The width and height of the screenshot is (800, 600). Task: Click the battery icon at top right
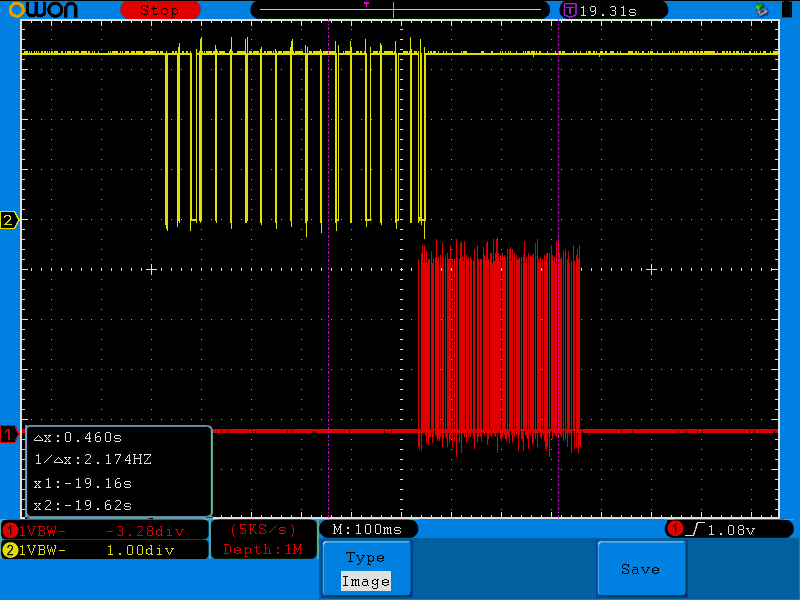pos(787,10)
